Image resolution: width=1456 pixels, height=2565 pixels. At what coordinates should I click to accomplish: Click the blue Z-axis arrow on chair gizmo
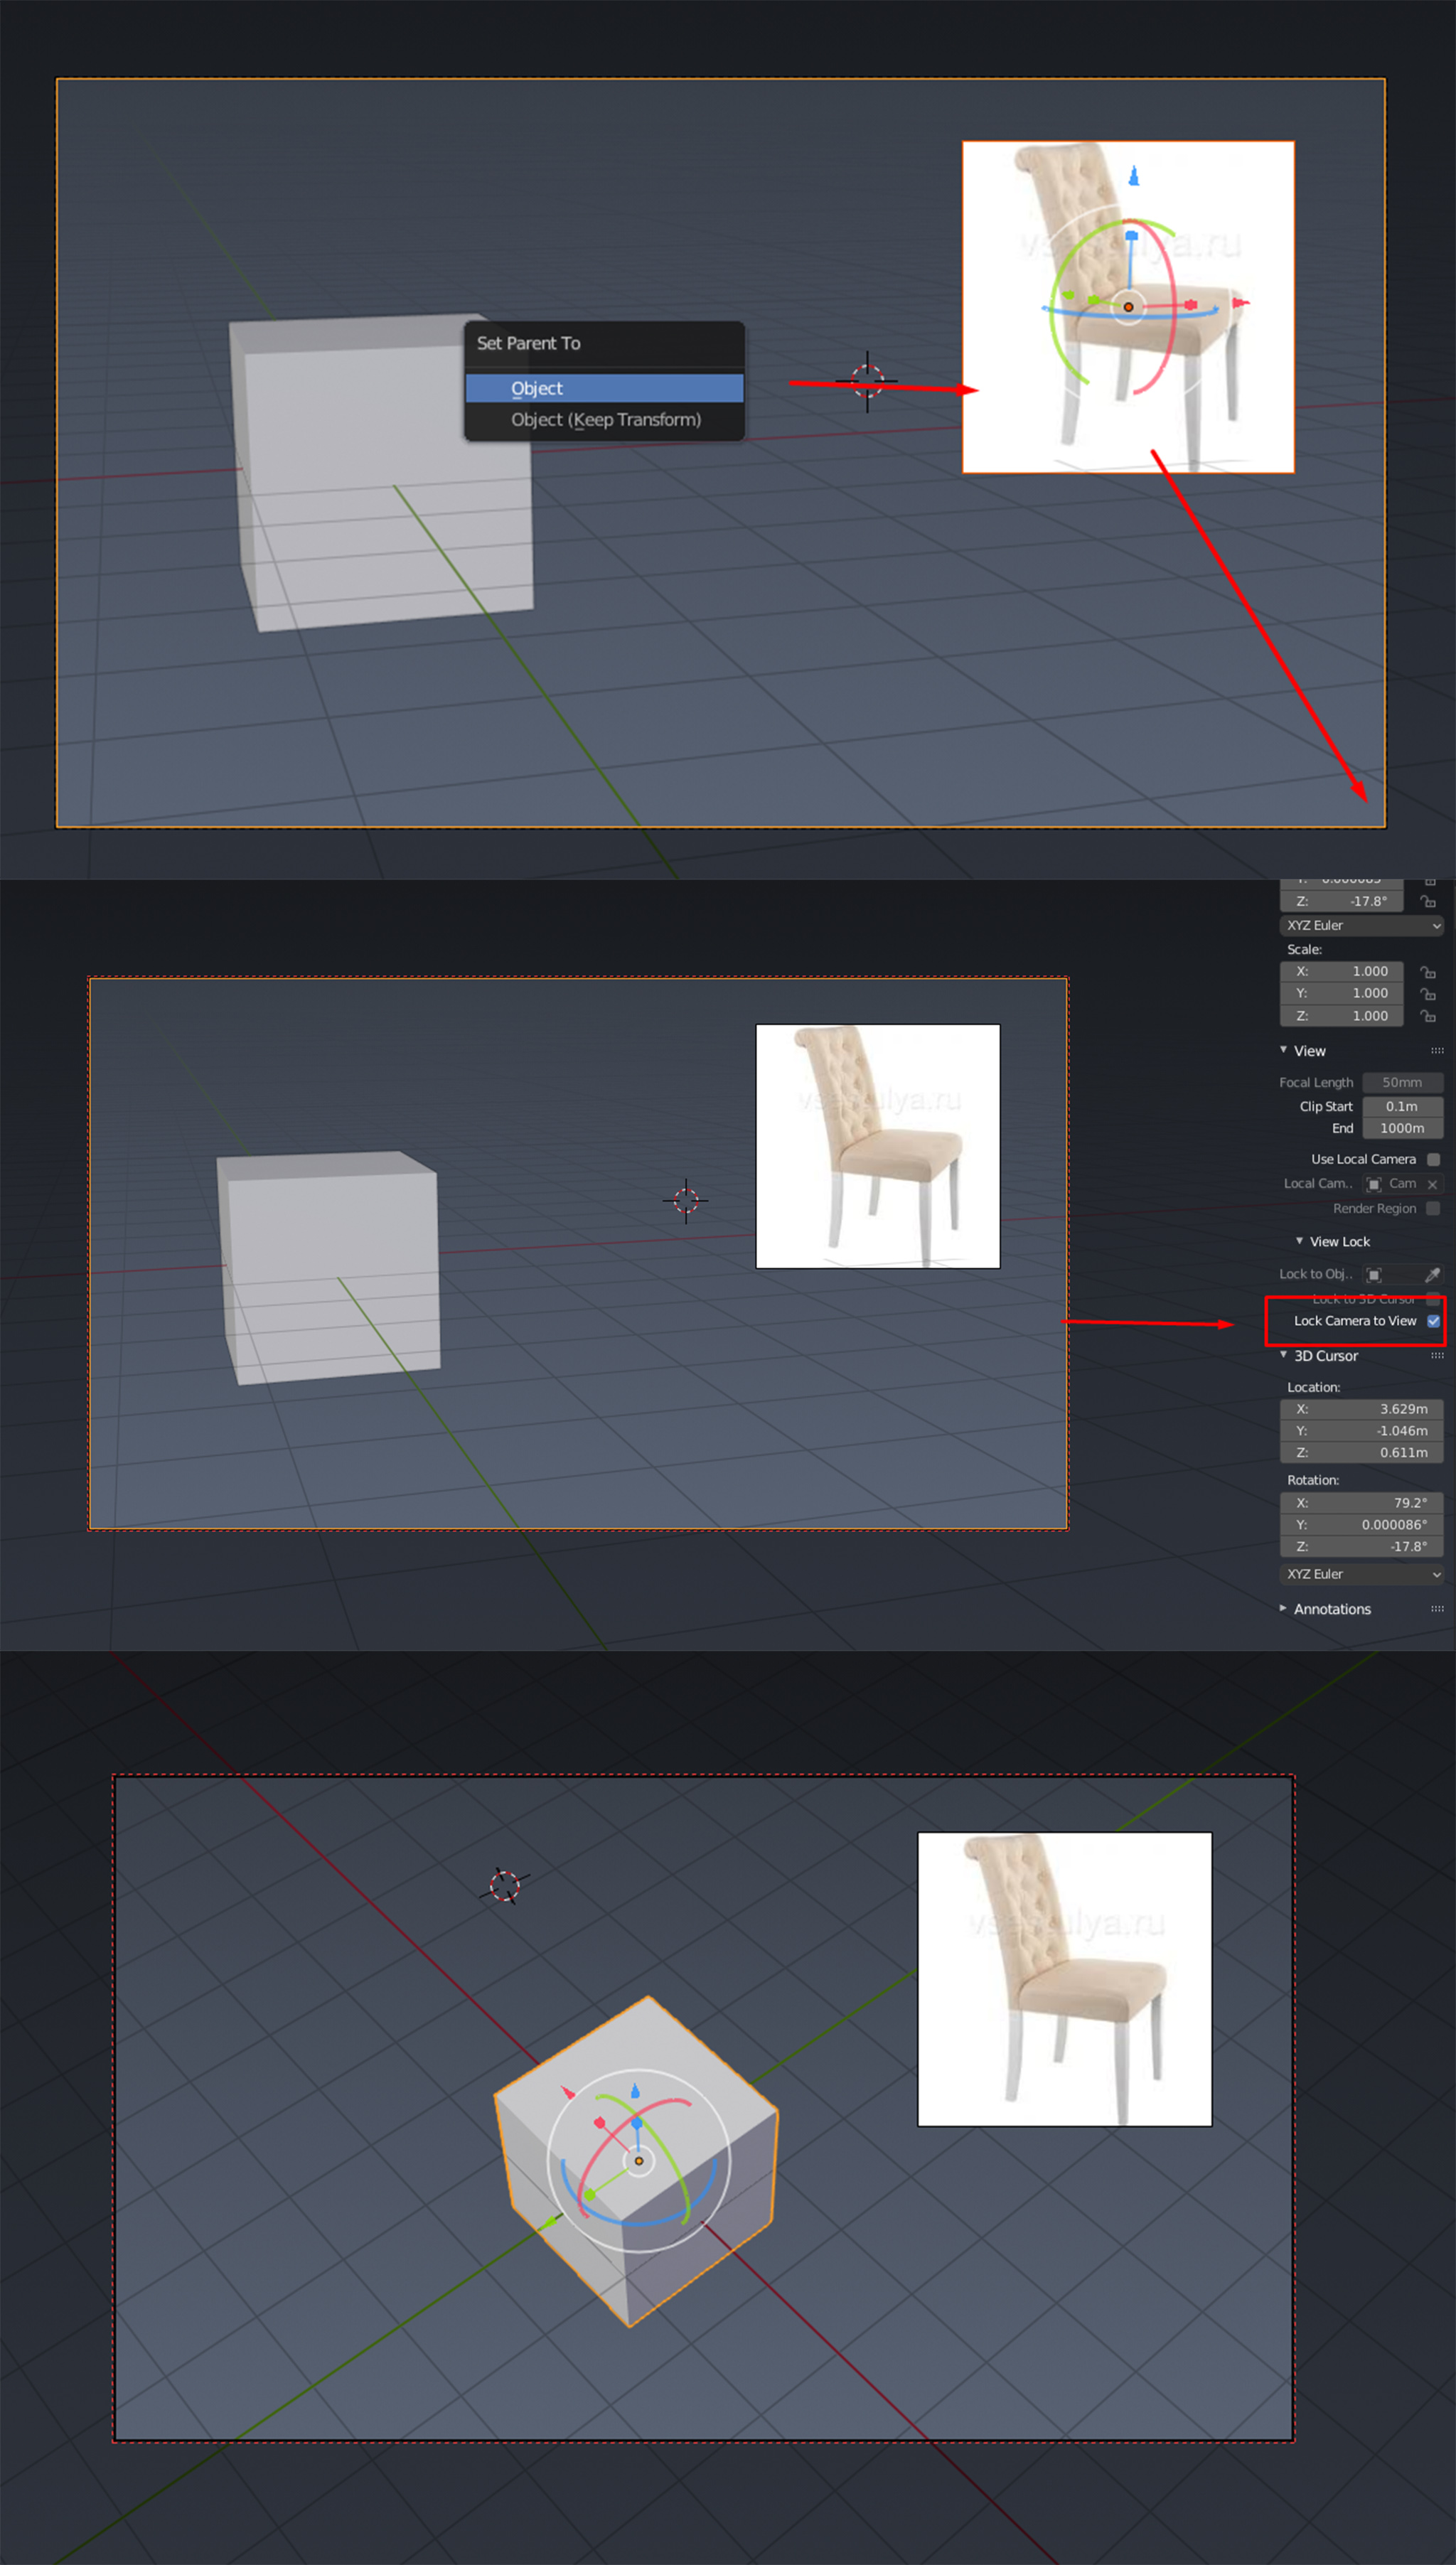[1133, 176]
